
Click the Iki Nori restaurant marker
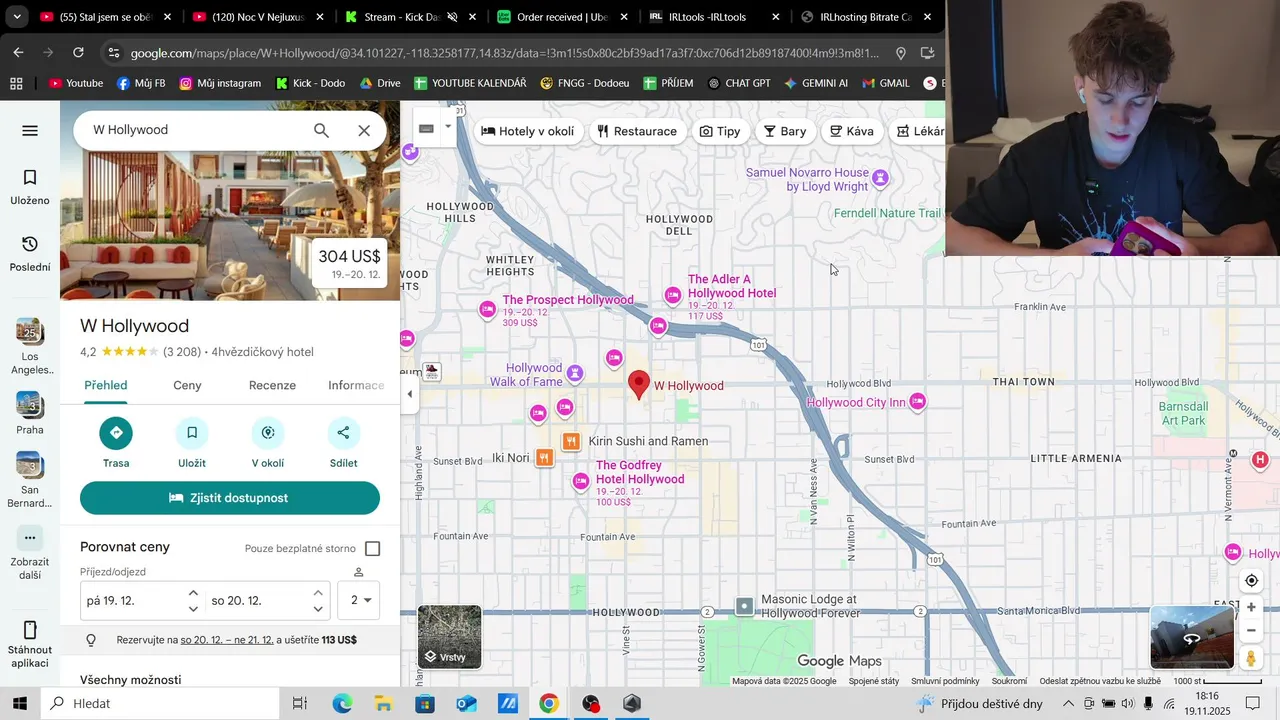[x=544, y=458]
